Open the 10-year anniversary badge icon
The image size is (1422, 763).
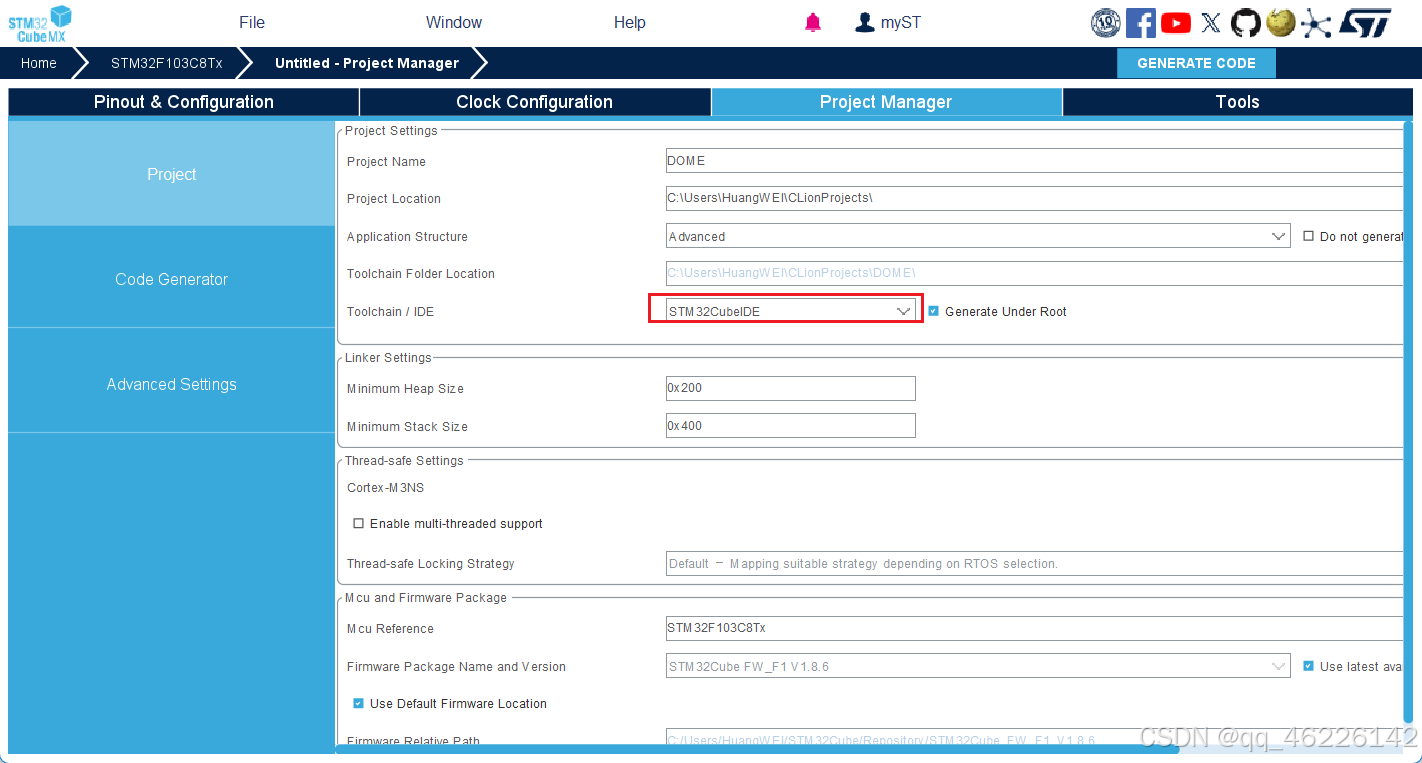(x=1105, y=22)
